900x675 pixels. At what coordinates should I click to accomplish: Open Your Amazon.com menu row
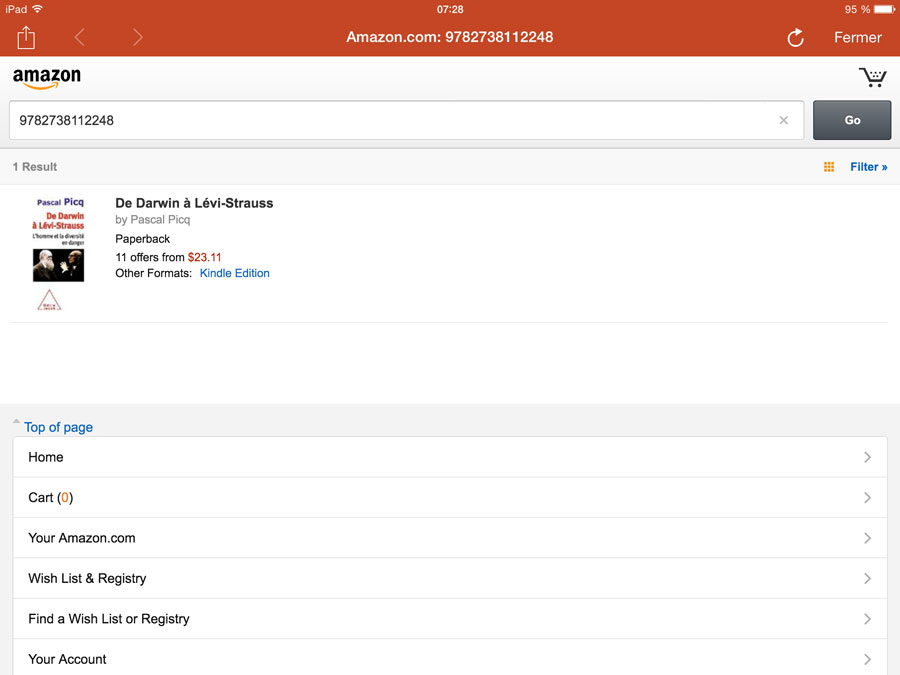click(x=450, y=538)
